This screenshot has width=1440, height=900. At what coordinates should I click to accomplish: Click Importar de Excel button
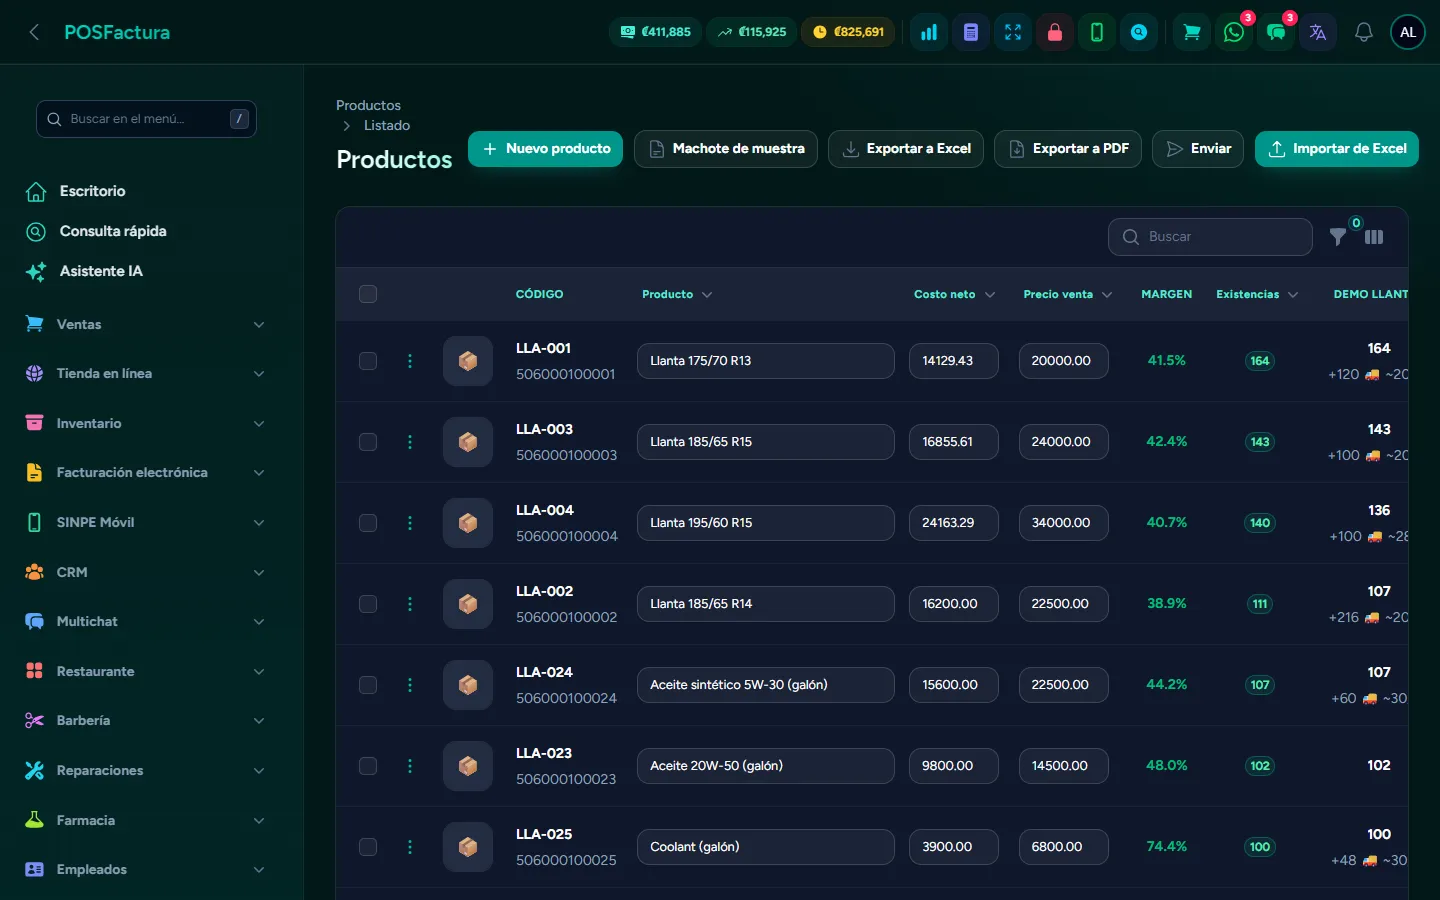[1337, 149]
